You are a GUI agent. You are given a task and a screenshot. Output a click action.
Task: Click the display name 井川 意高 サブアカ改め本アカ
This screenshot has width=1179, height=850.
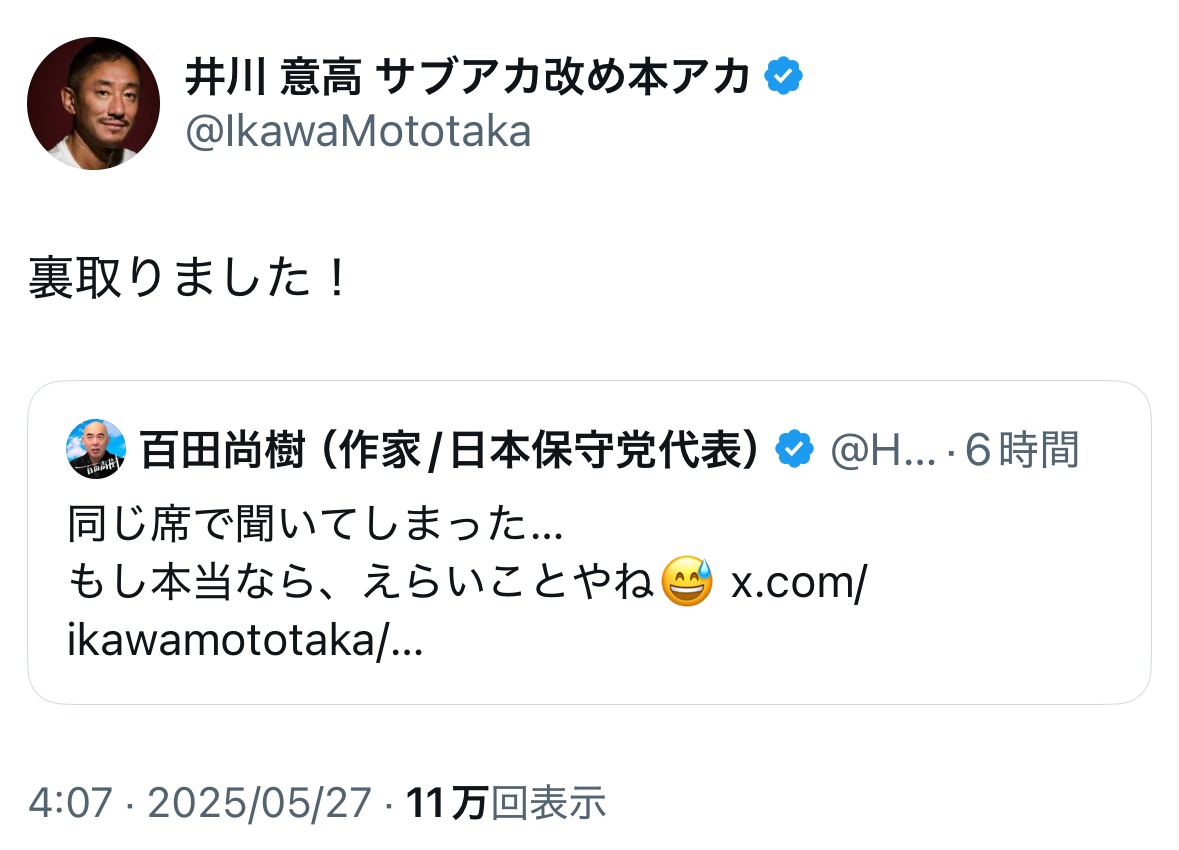[467, 78]
